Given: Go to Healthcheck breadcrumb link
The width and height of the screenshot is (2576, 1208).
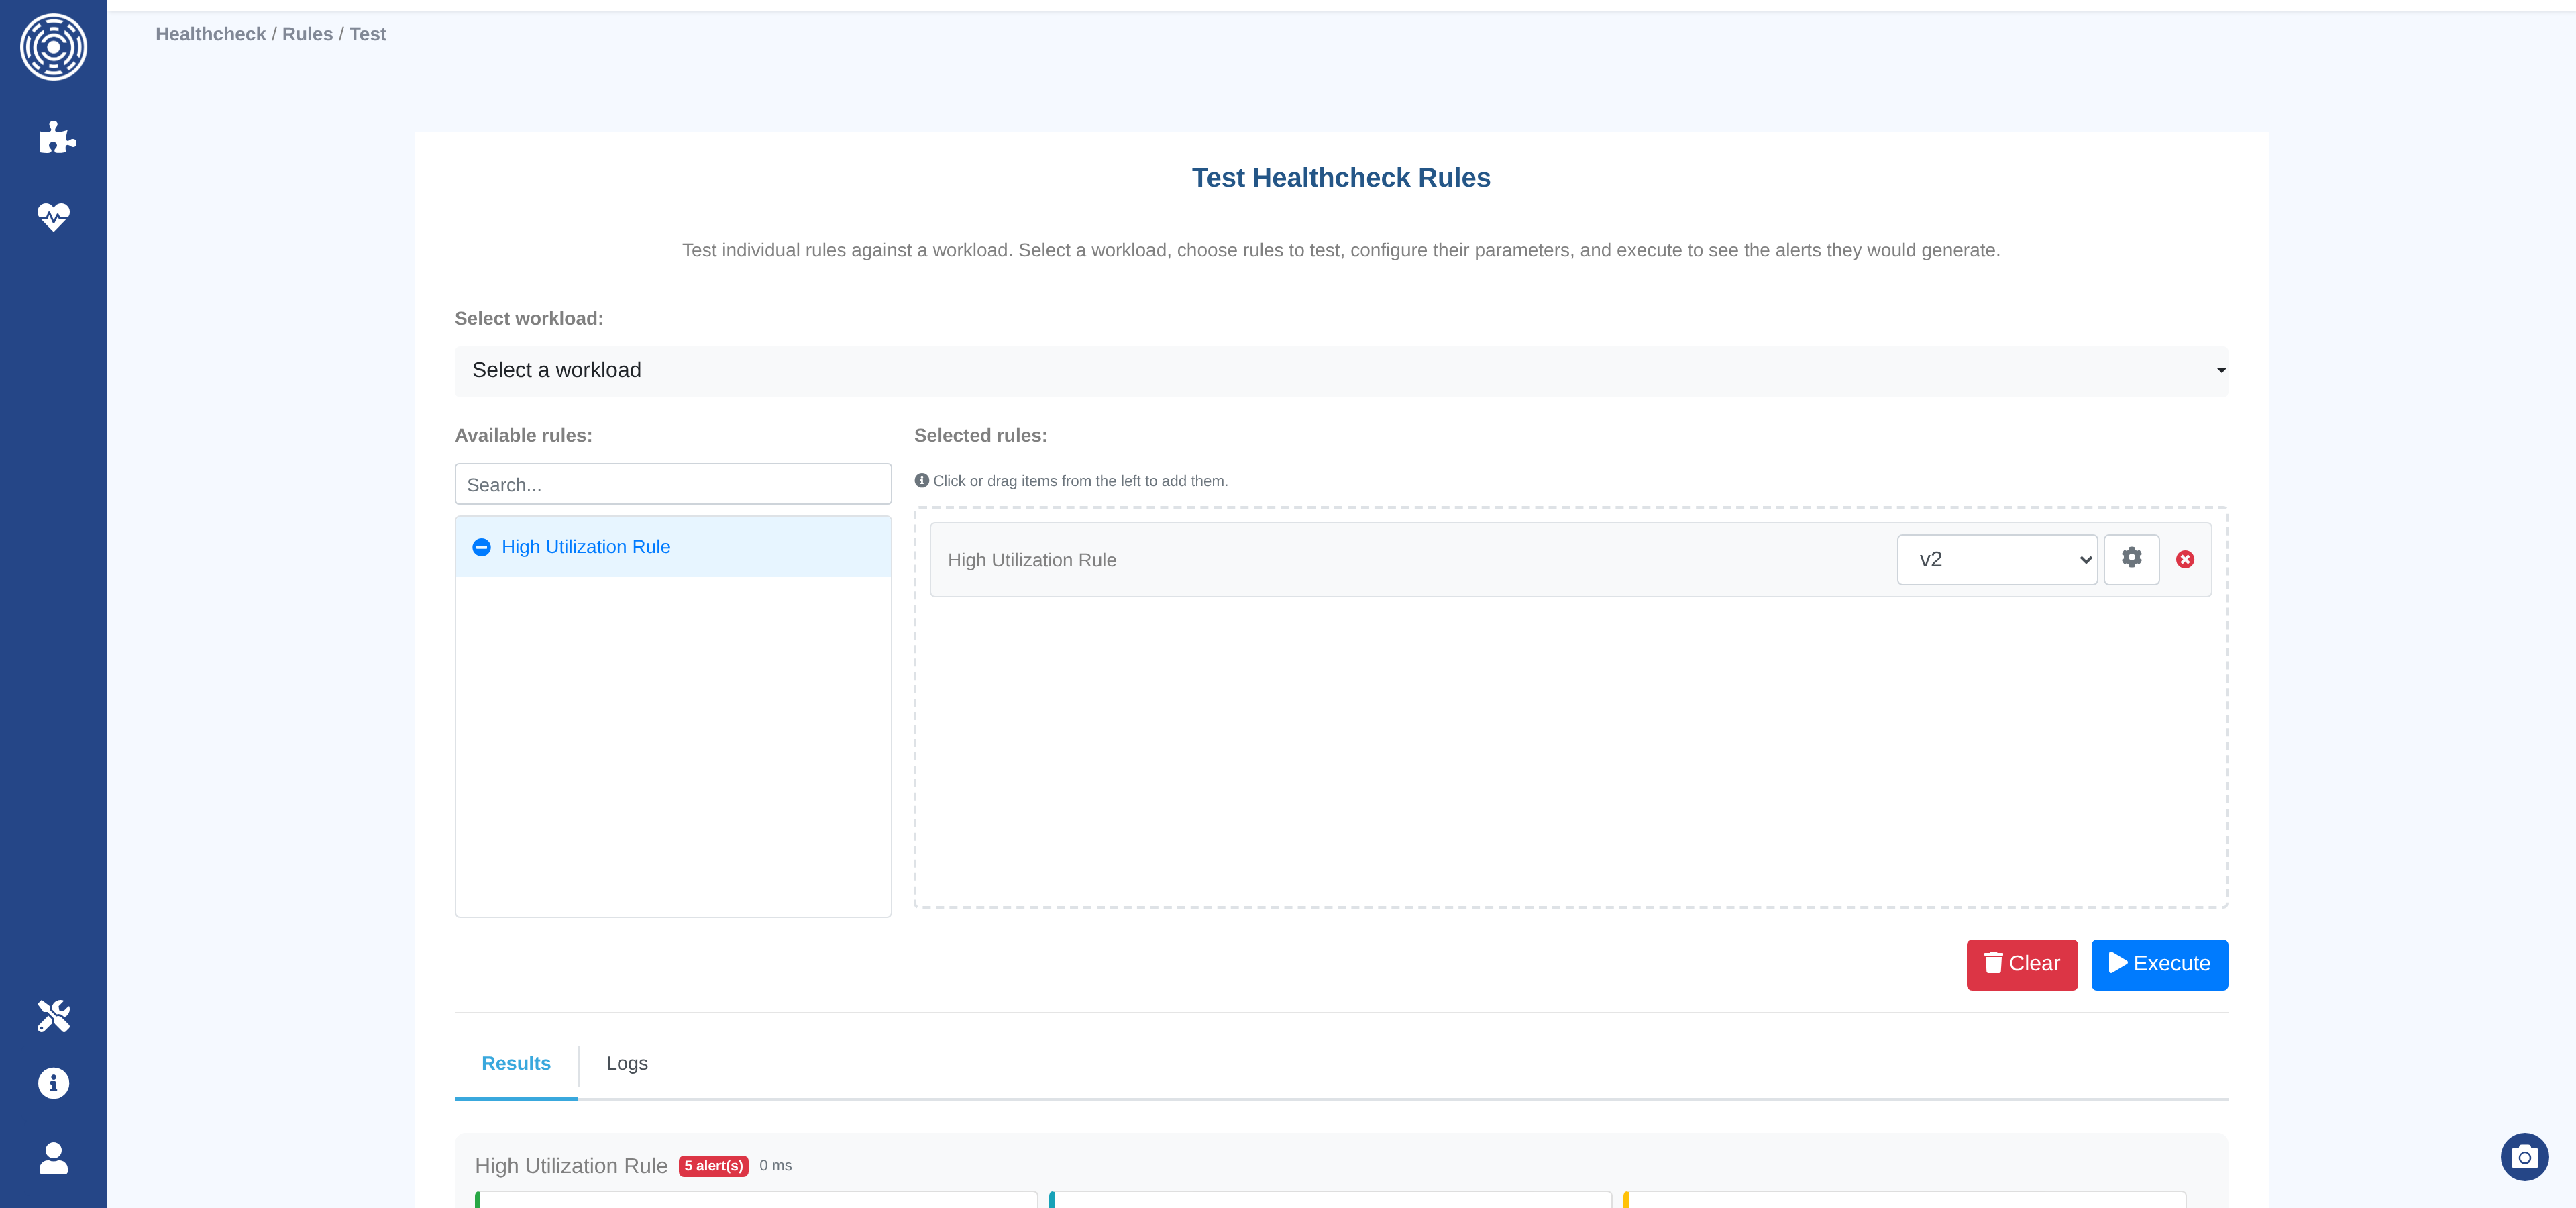Looking at the screenshot, I should click(210, 34).
